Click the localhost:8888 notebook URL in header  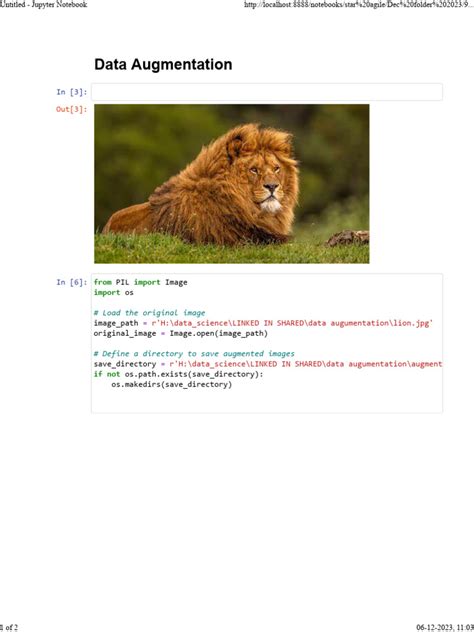359,5
